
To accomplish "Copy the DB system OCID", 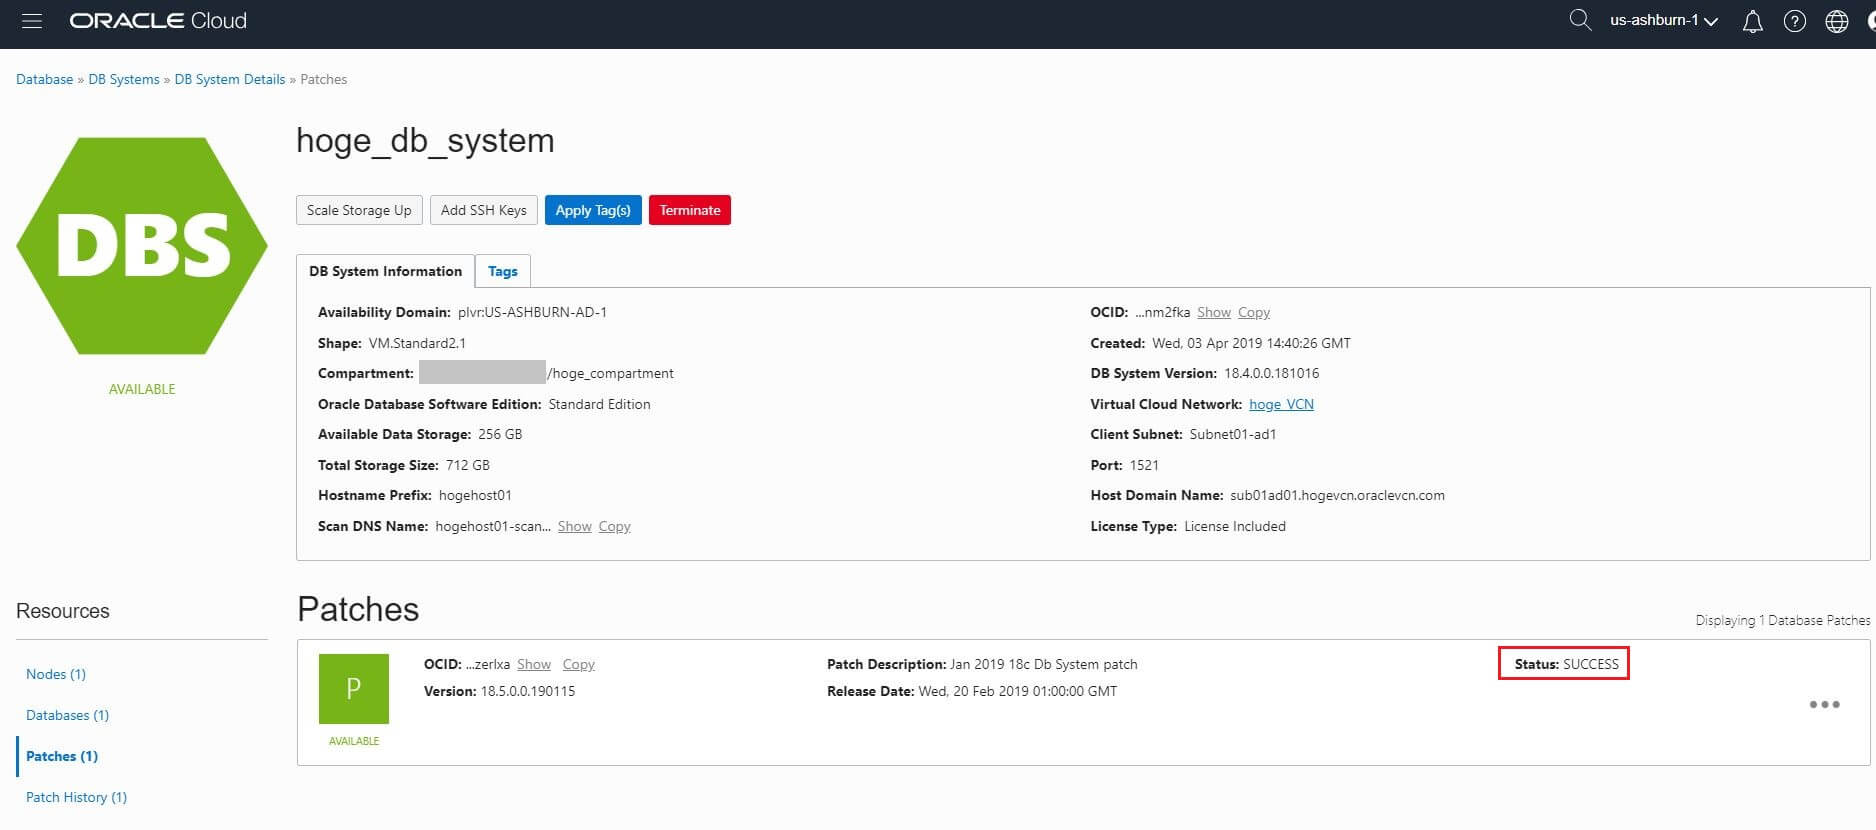I will tap(1254, 312).
